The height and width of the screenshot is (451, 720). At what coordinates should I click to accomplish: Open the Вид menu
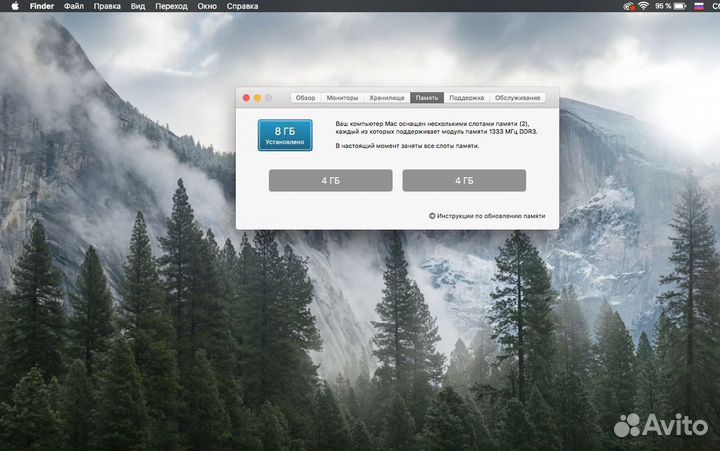[138, 6]
